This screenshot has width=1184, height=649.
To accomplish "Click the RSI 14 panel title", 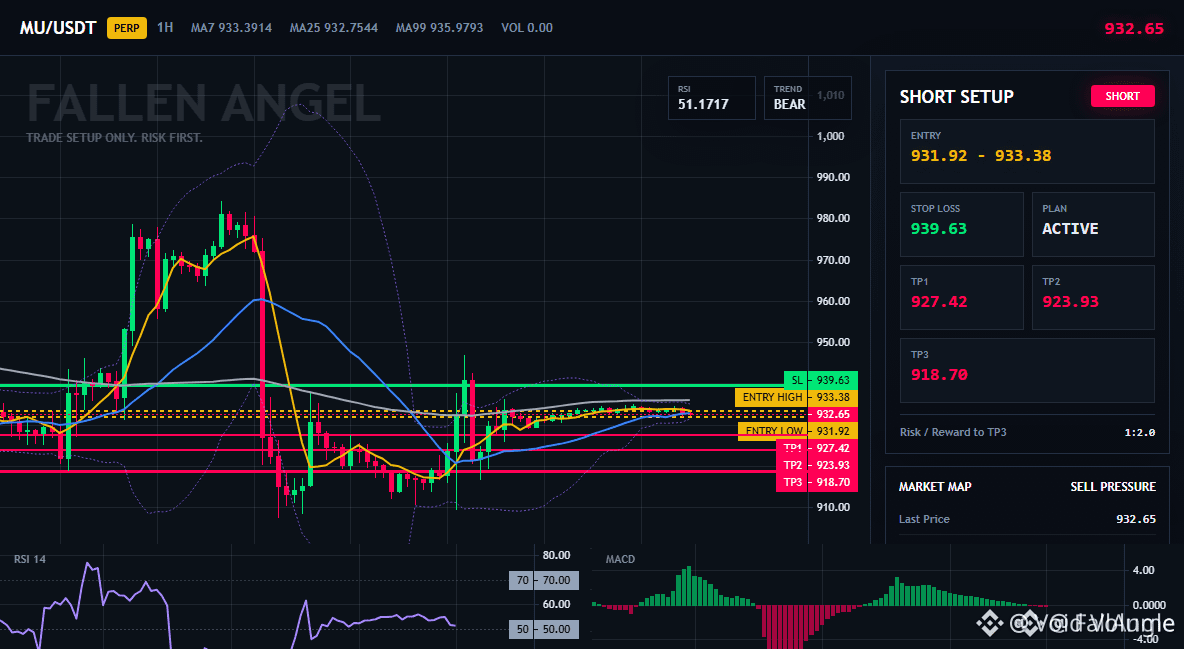I will [29, 559].
